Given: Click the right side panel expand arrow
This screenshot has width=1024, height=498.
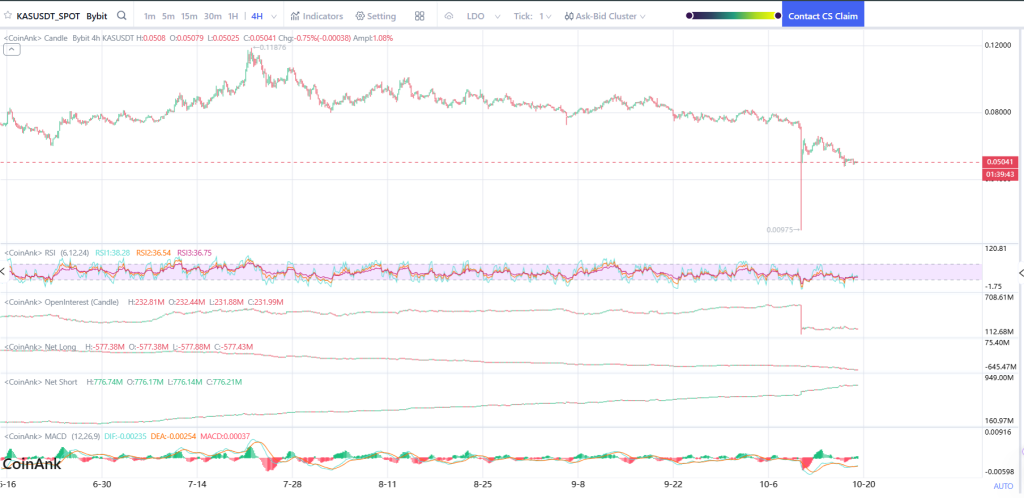Looking at the screenshot, I should [1021, 273].
